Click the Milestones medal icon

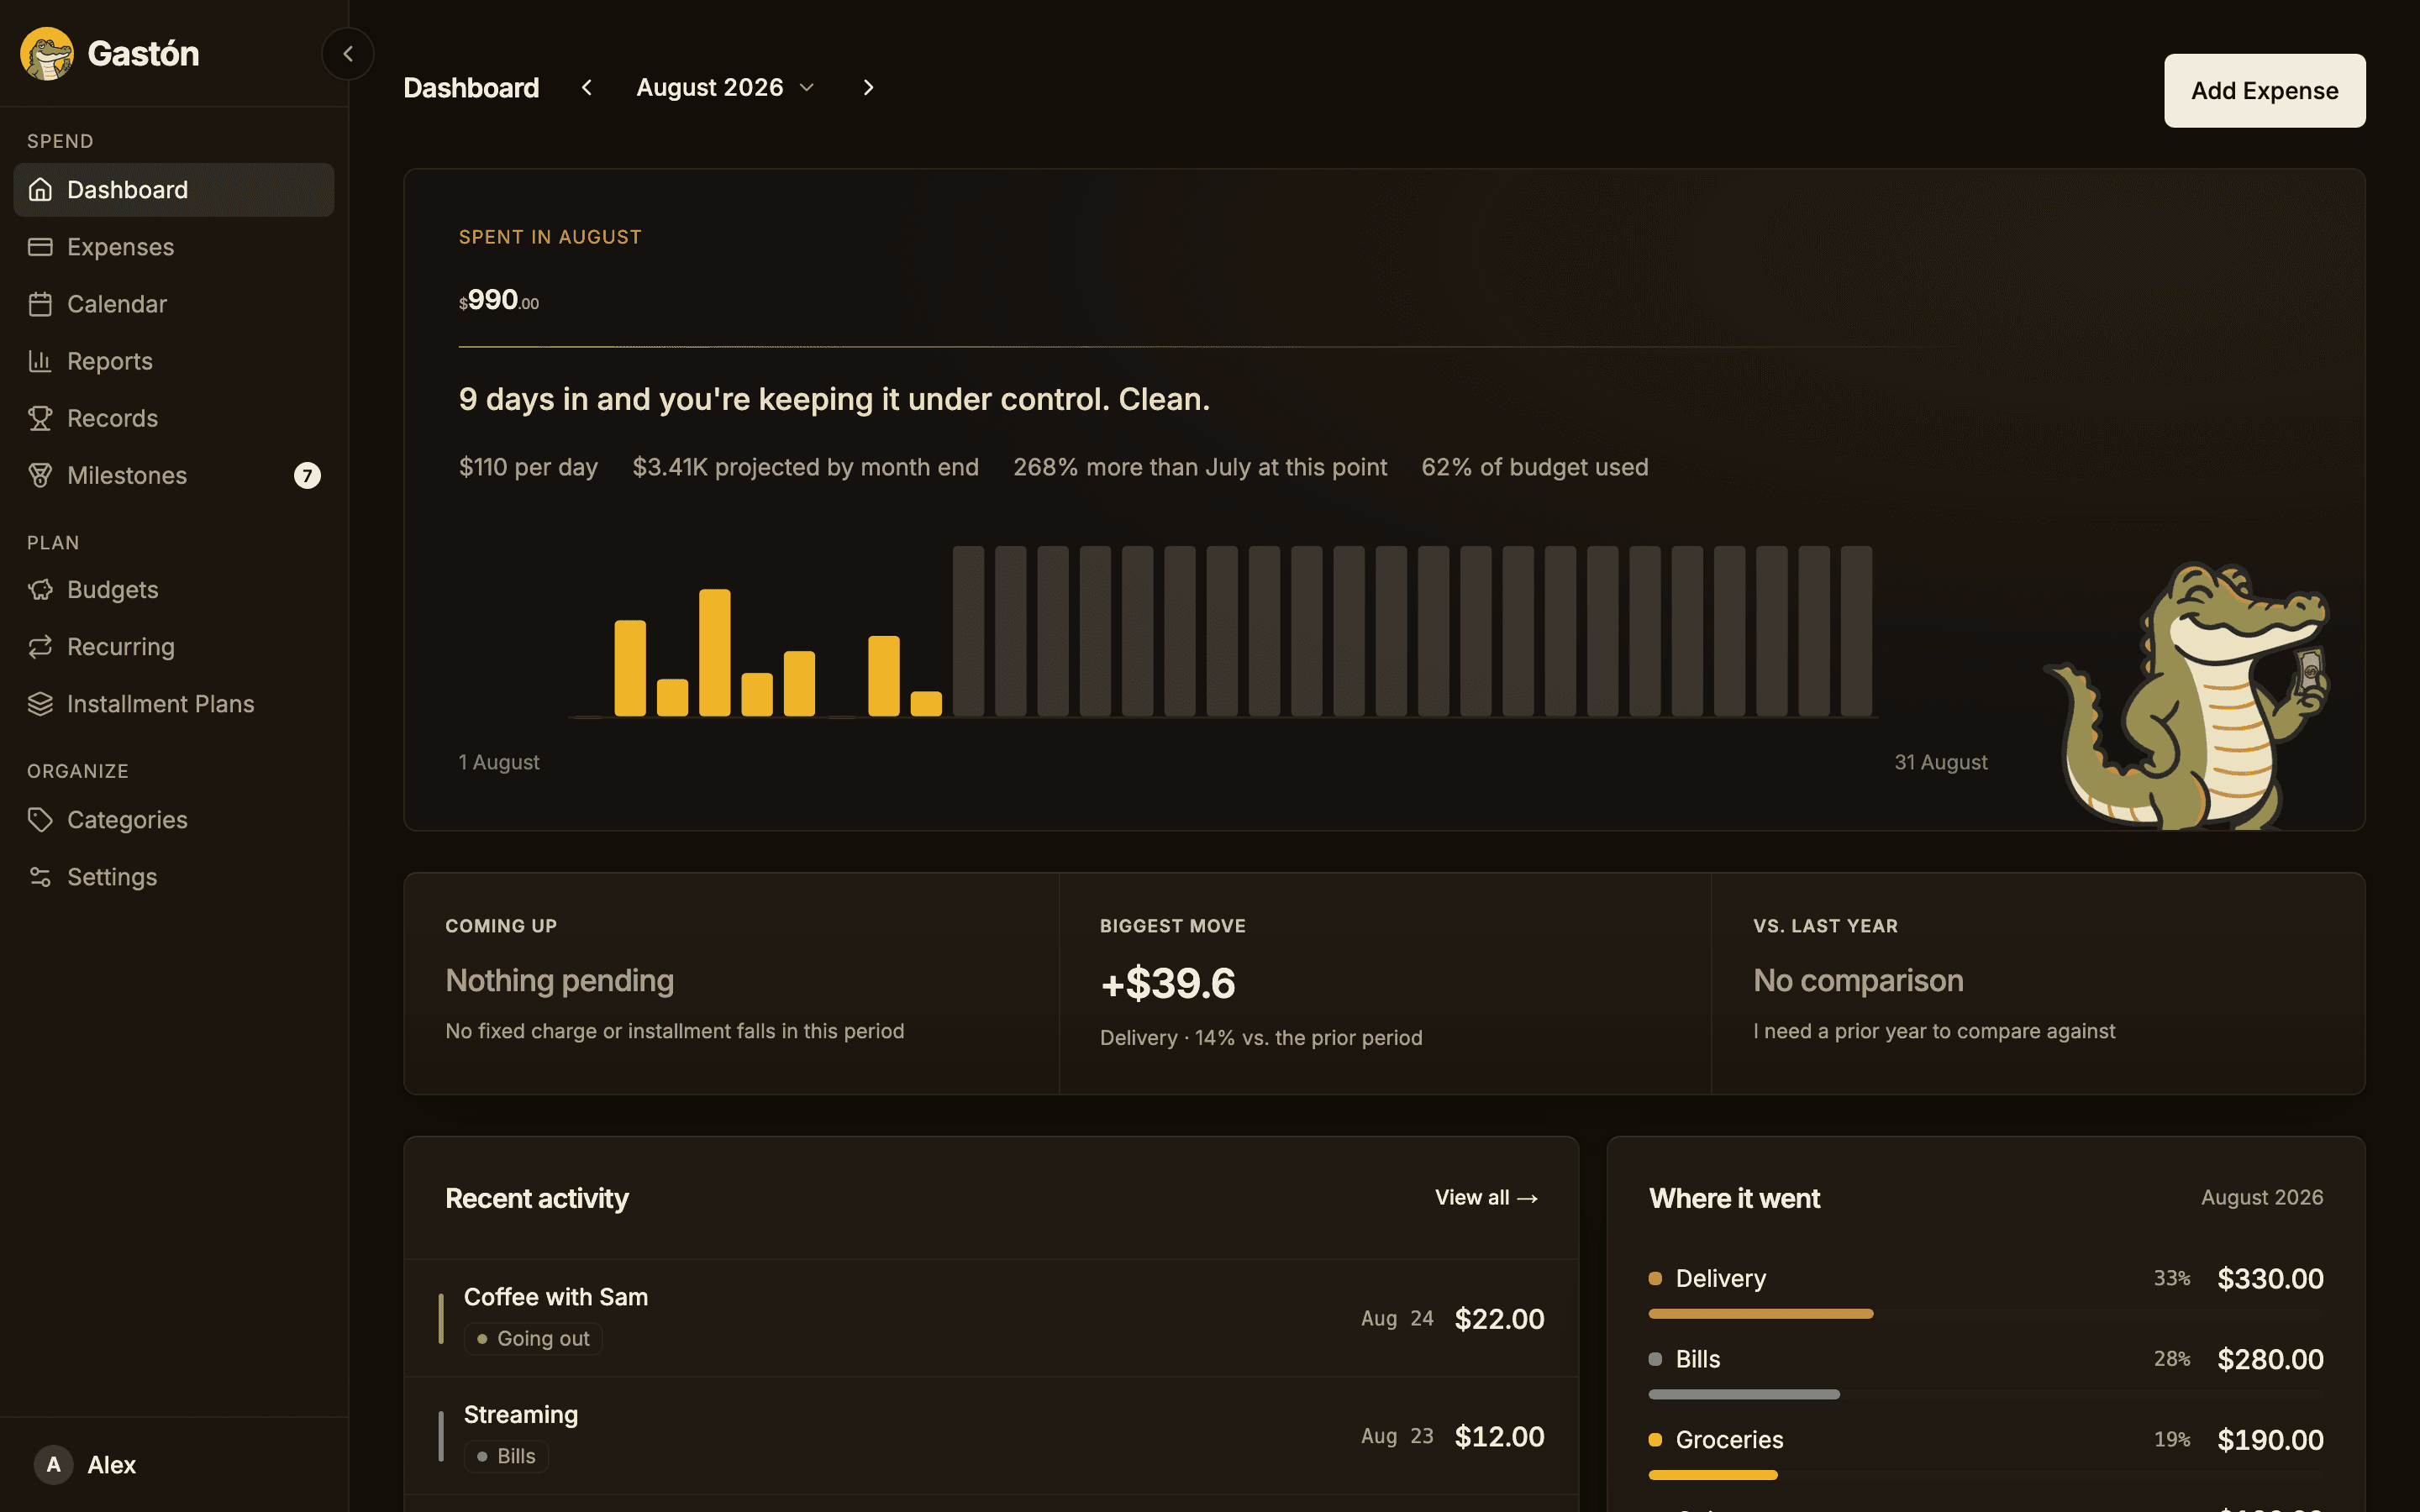click(40, 475)
